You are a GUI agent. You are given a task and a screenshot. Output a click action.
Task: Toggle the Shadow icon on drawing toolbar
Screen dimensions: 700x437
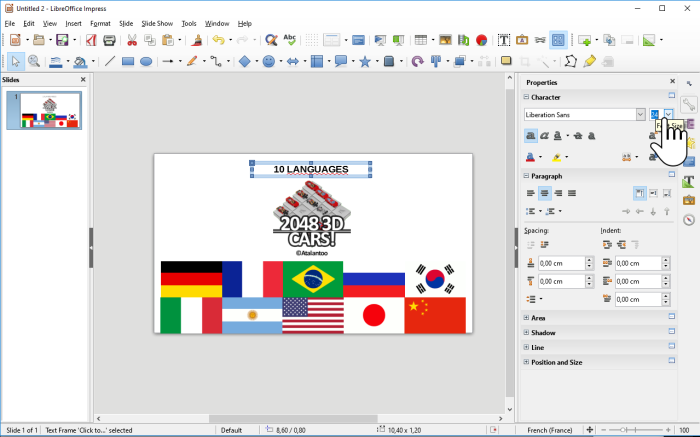(506, 61)
